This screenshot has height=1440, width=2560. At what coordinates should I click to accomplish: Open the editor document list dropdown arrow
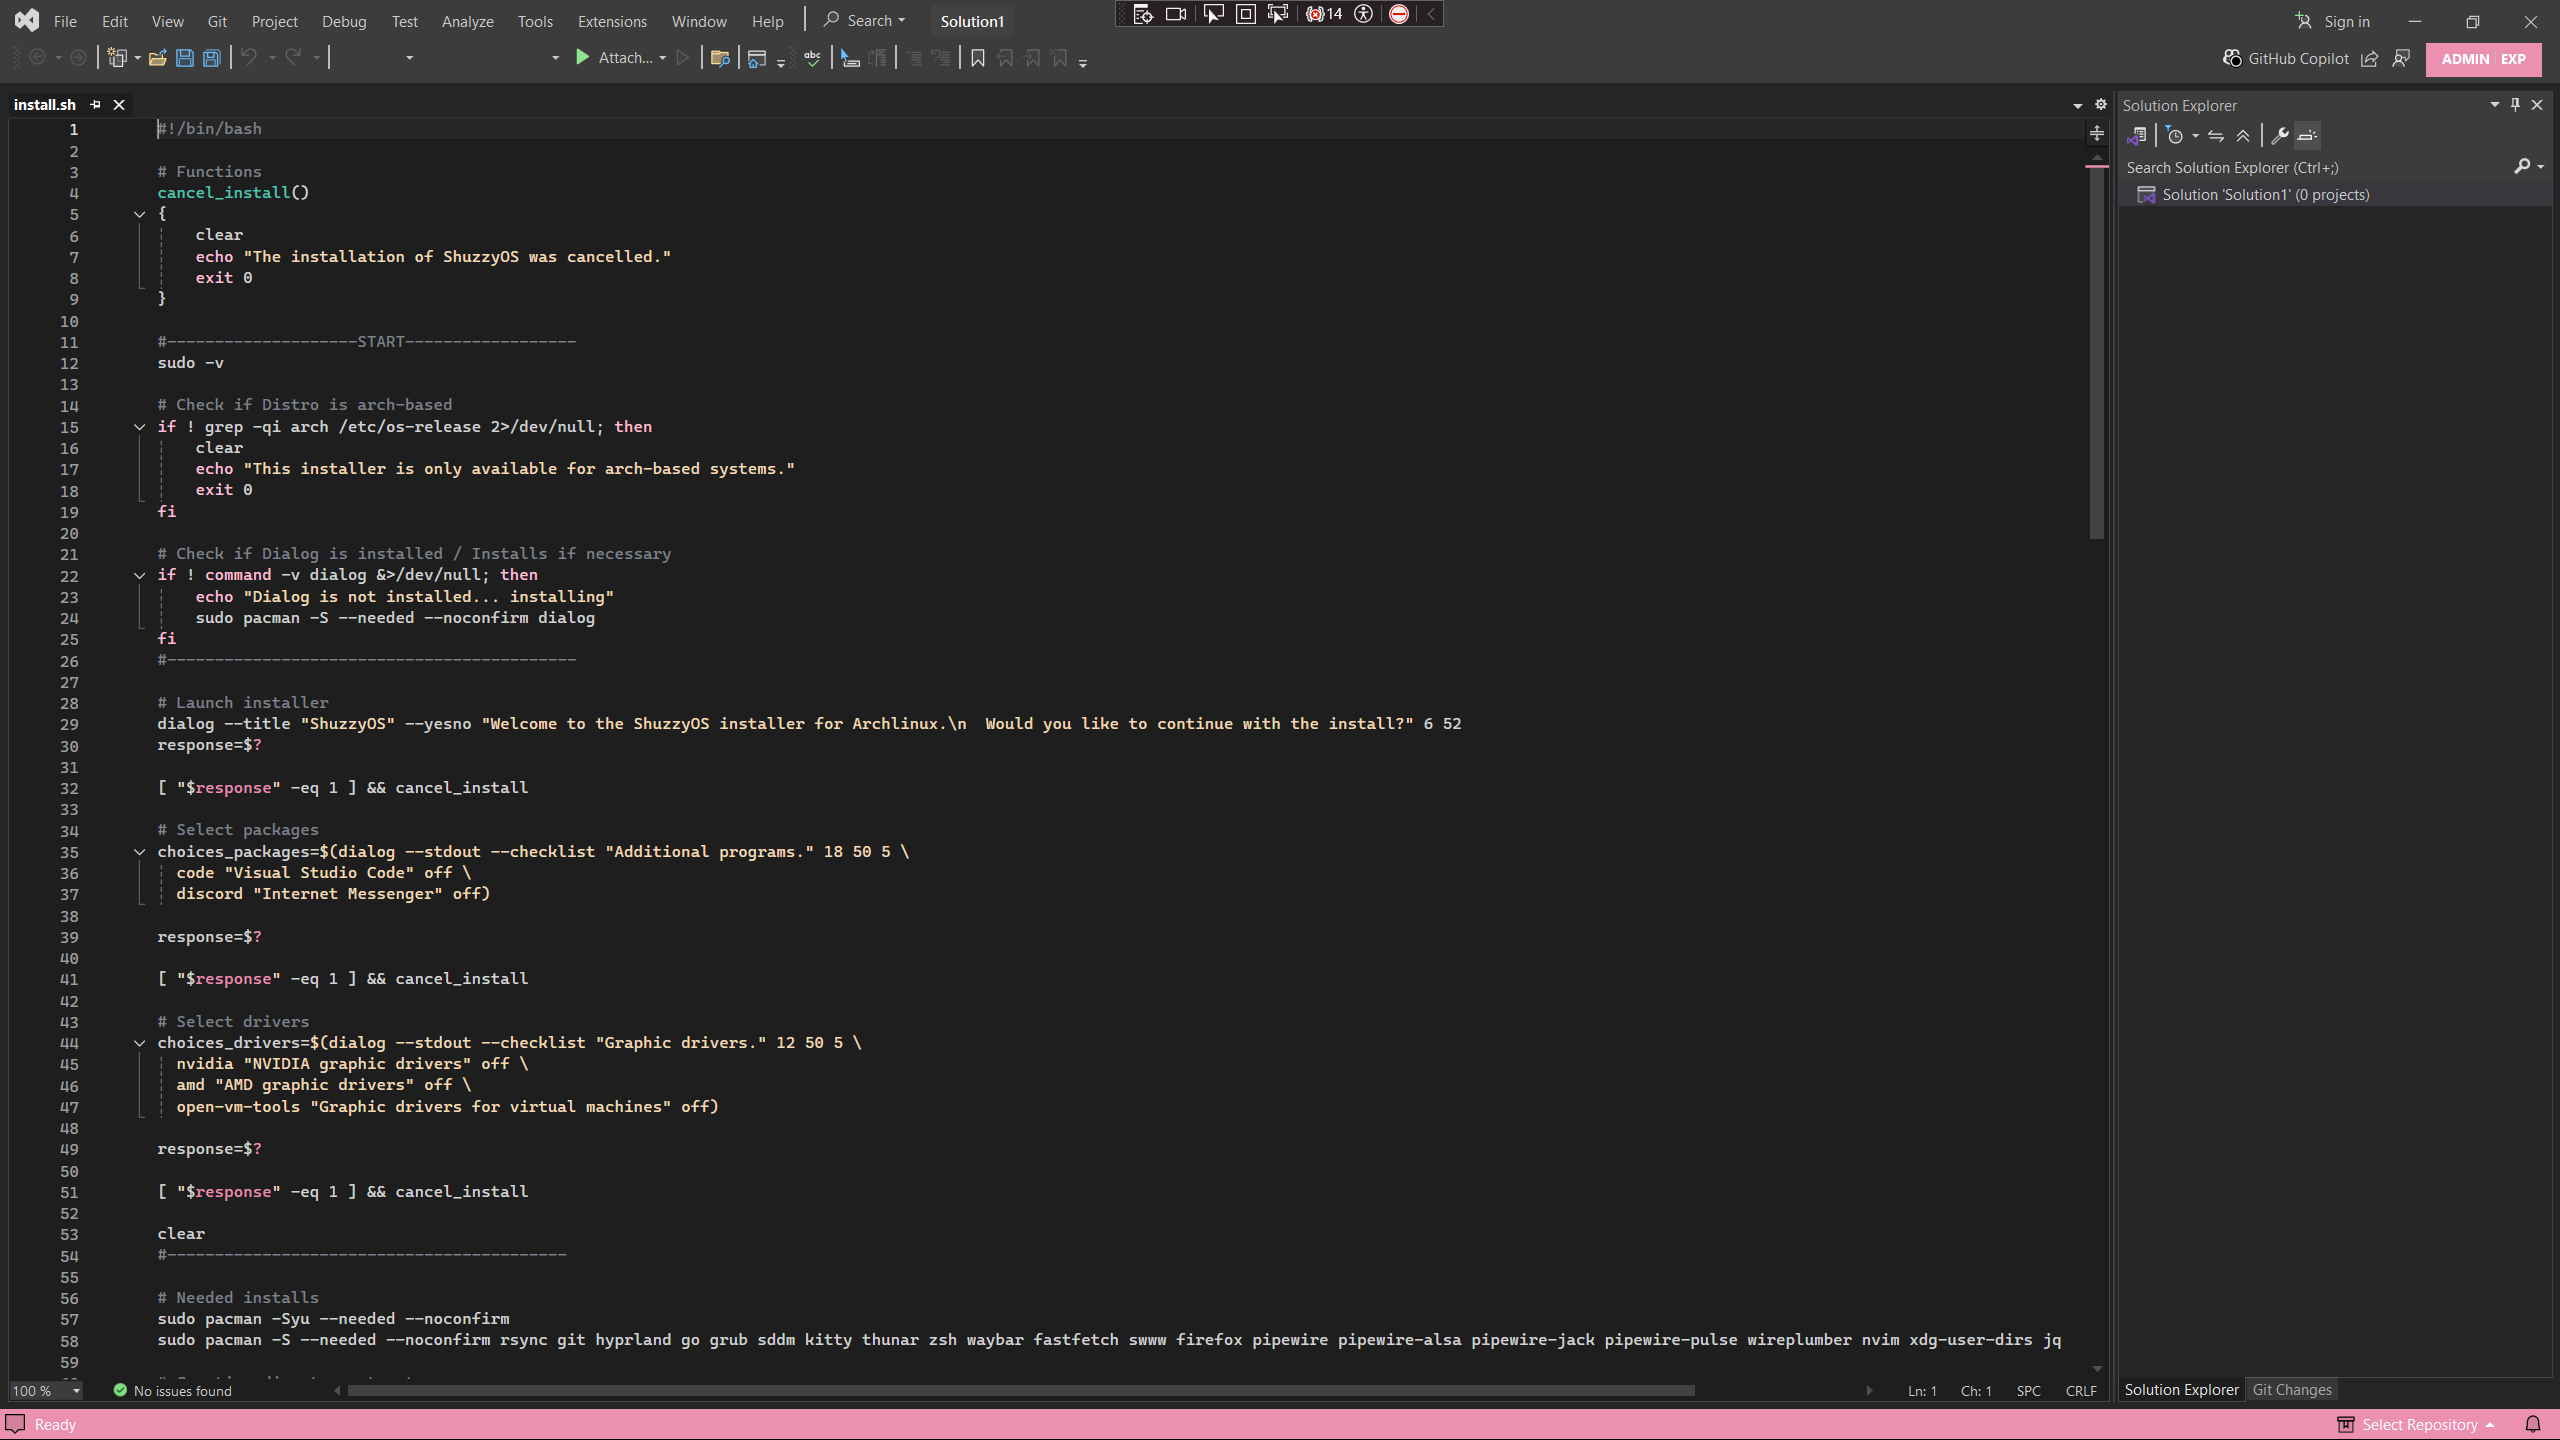[2078, 105]
